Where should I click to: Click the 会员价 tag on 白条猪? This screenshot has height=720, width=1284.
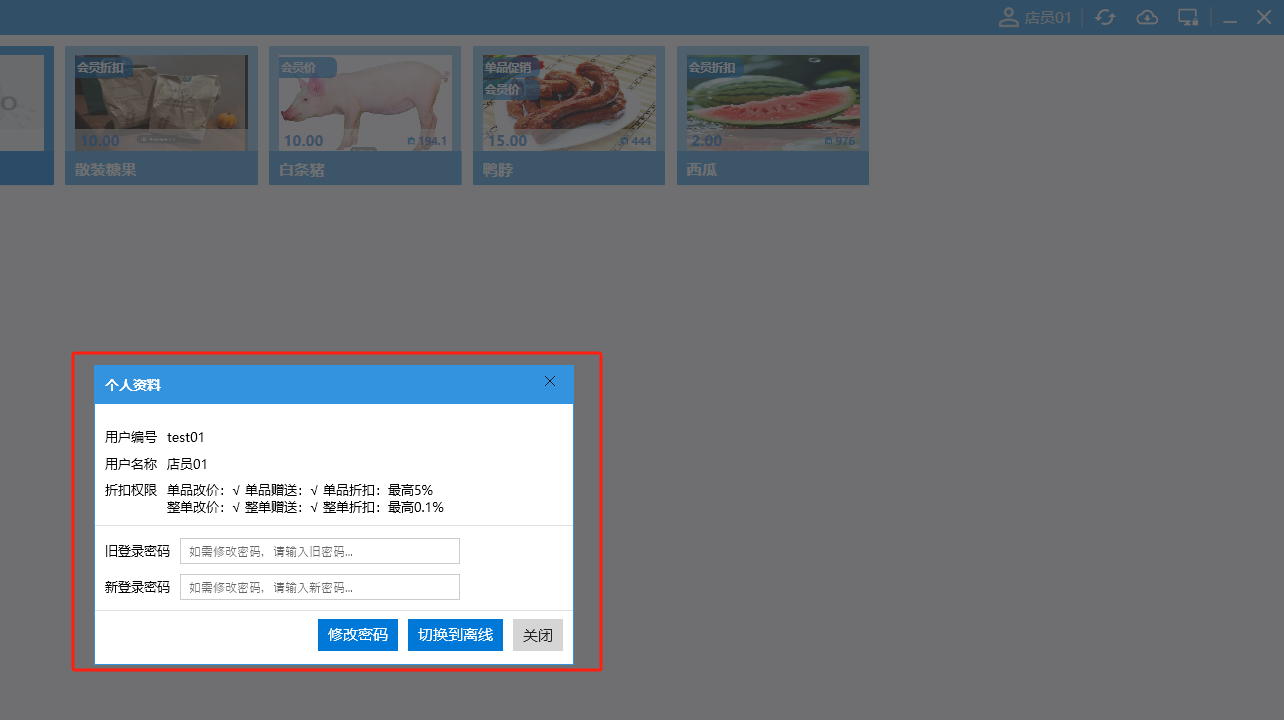[x=299, y=68]
